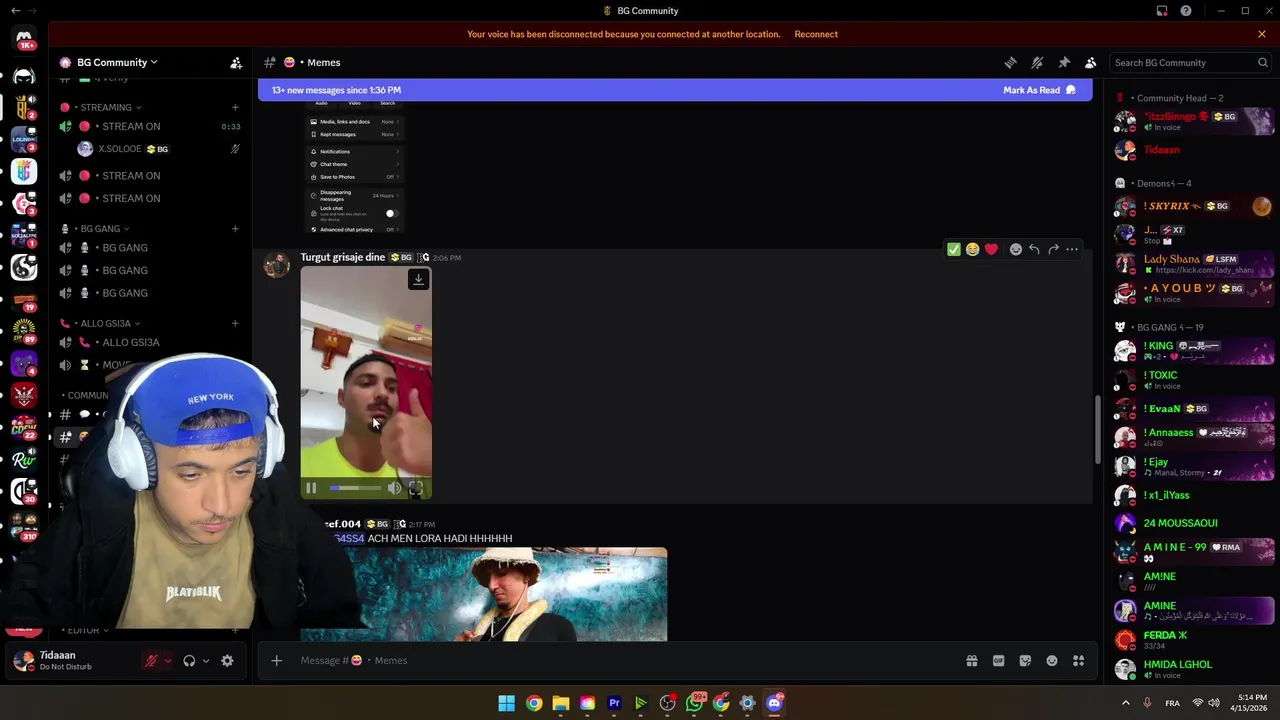Forward Turgut's message
Viewport: 1280px width, 720px height.
(1053, 249)
